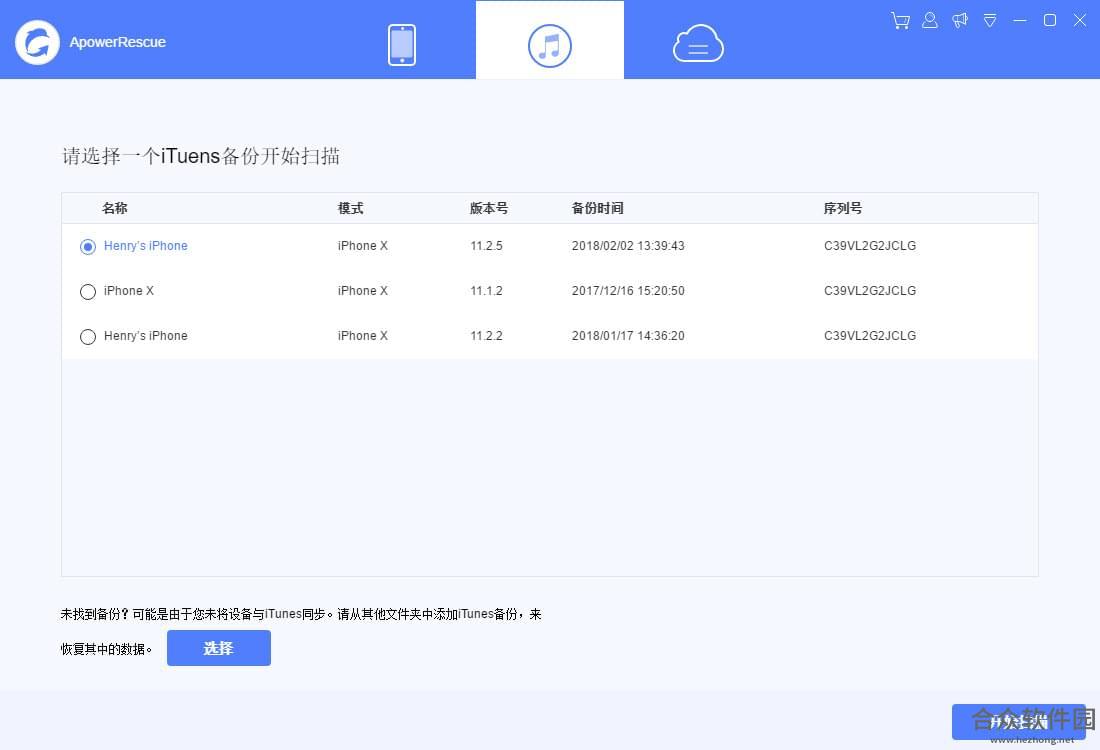Click the backup name 'iPhone X' in 11.1.2 row

[128, 290]
